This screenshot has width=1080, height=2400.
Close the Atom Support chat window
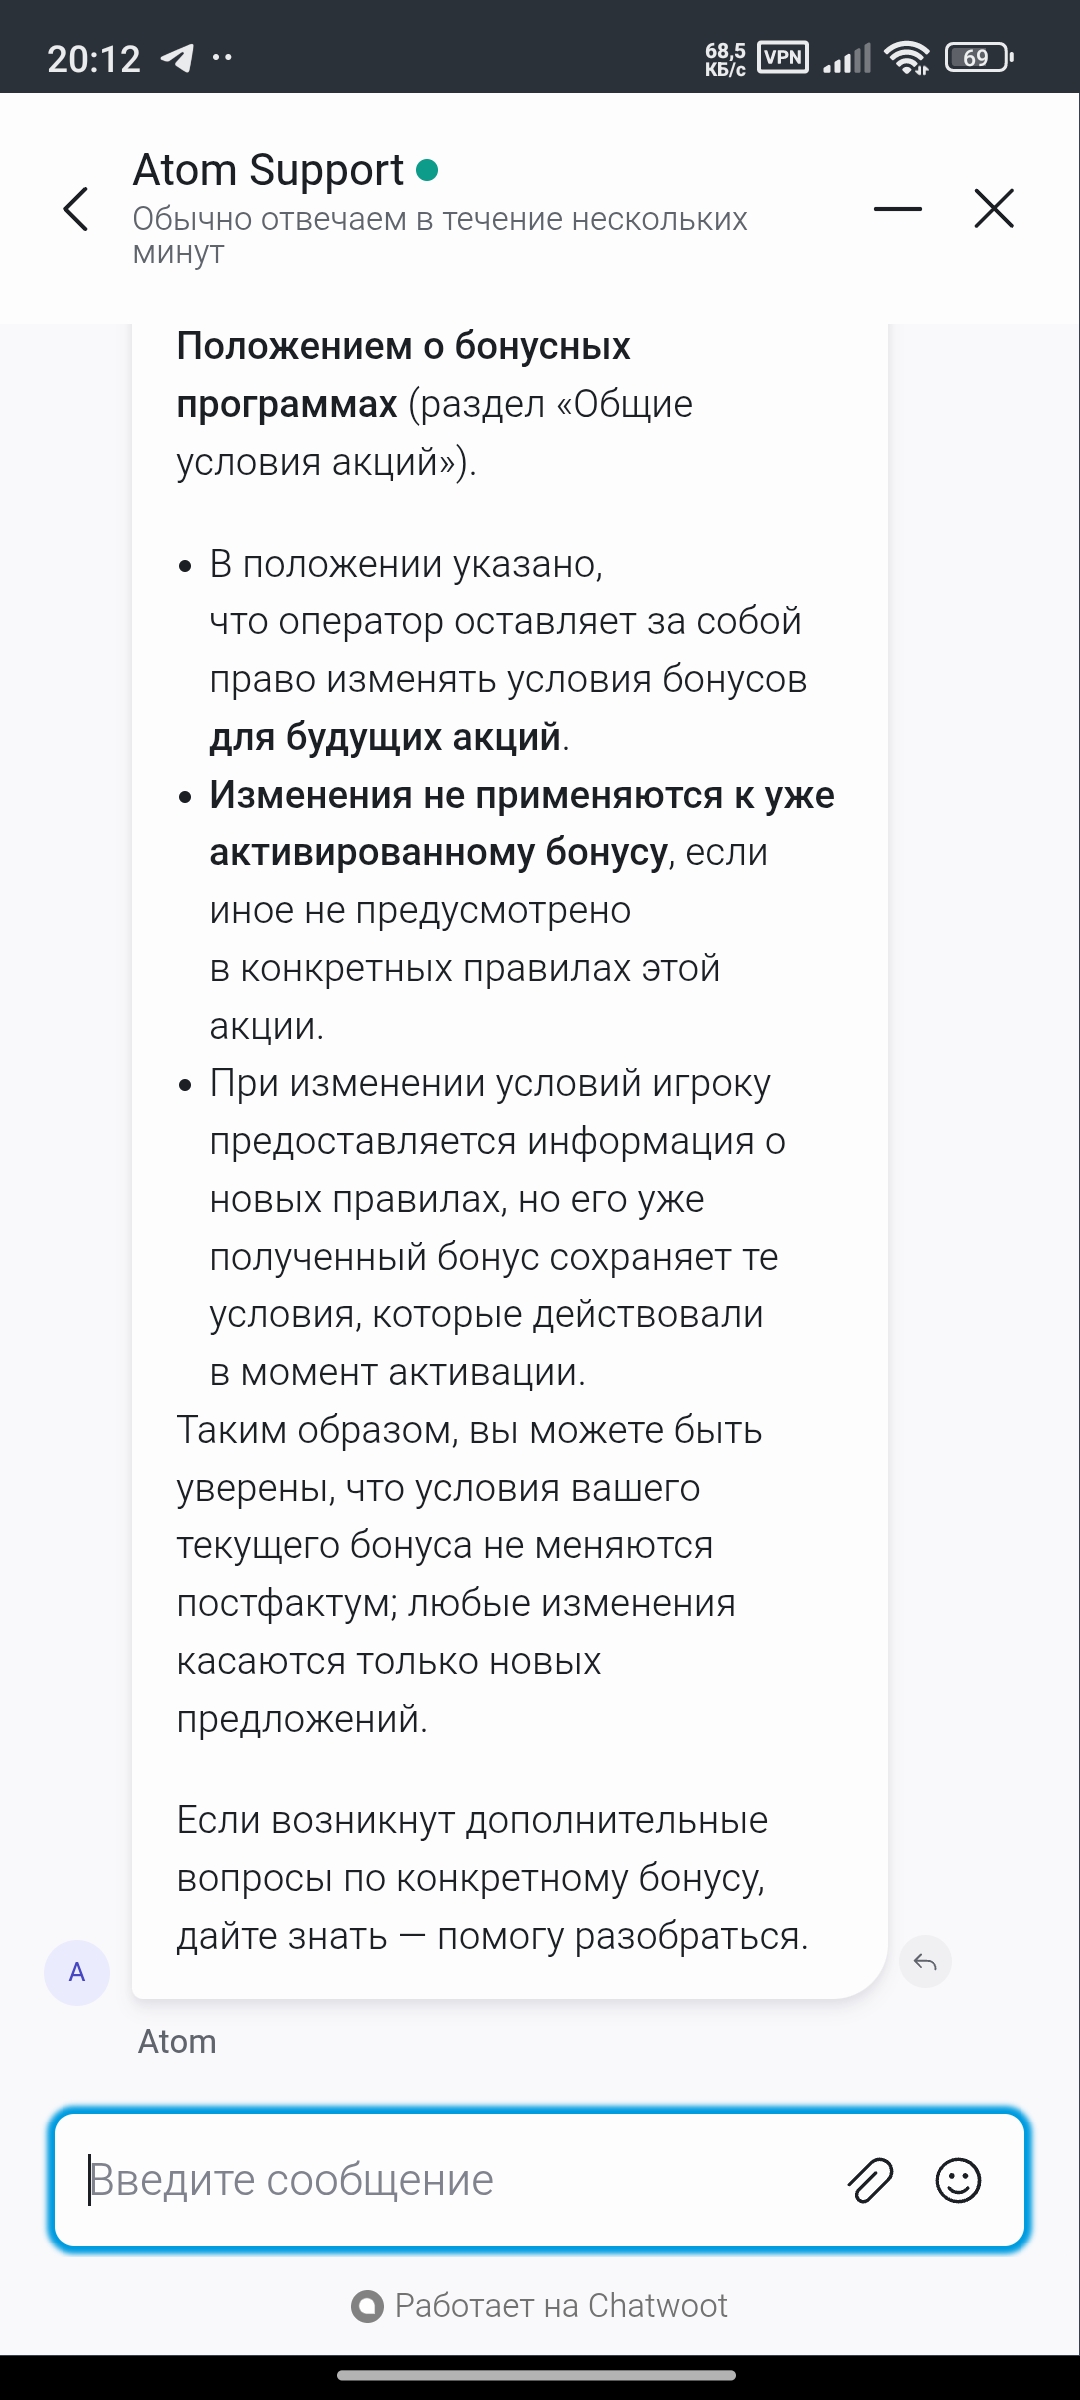click(993, 209)
